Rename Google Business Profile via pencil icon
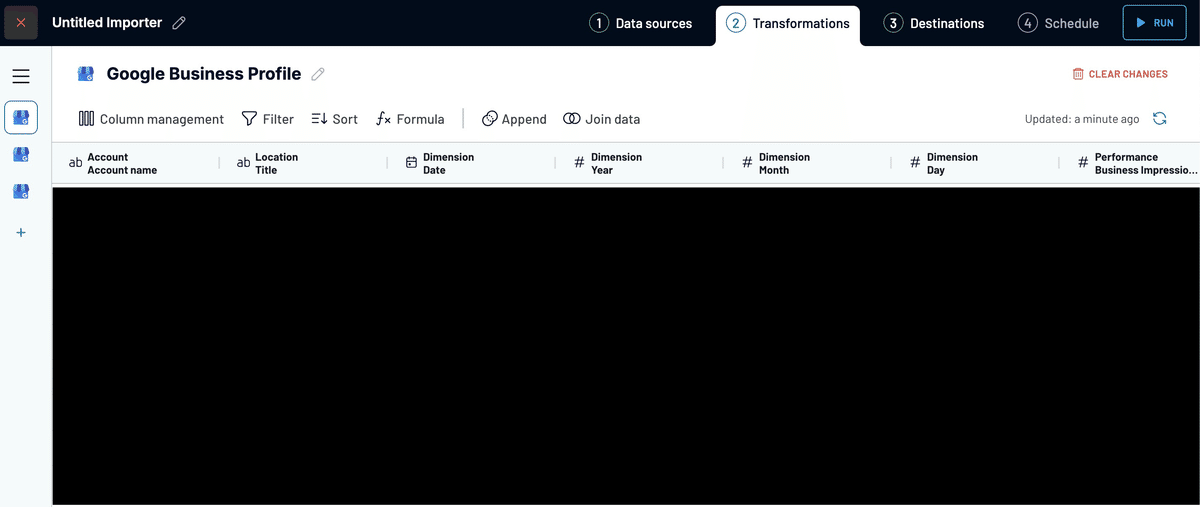Screen dimensions: 1200x507 (x=318, y=74)
